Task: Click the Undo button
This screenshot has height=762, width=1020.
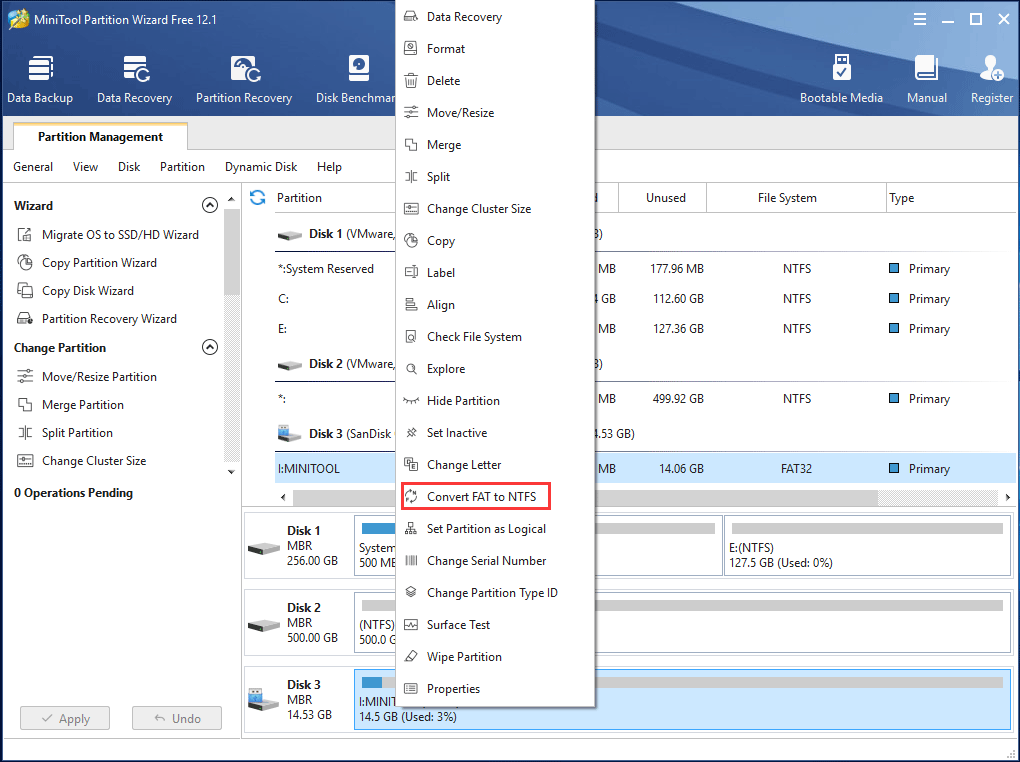Action: (177, 718)
